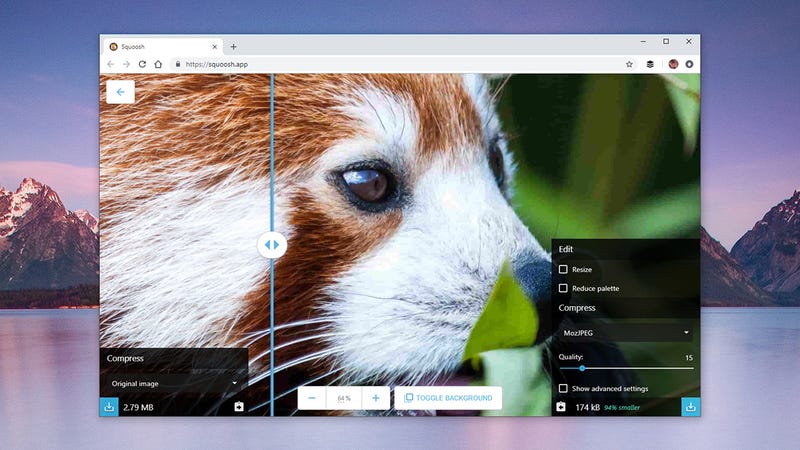
Task: Open the Original image dropdown
Action: 174,383
